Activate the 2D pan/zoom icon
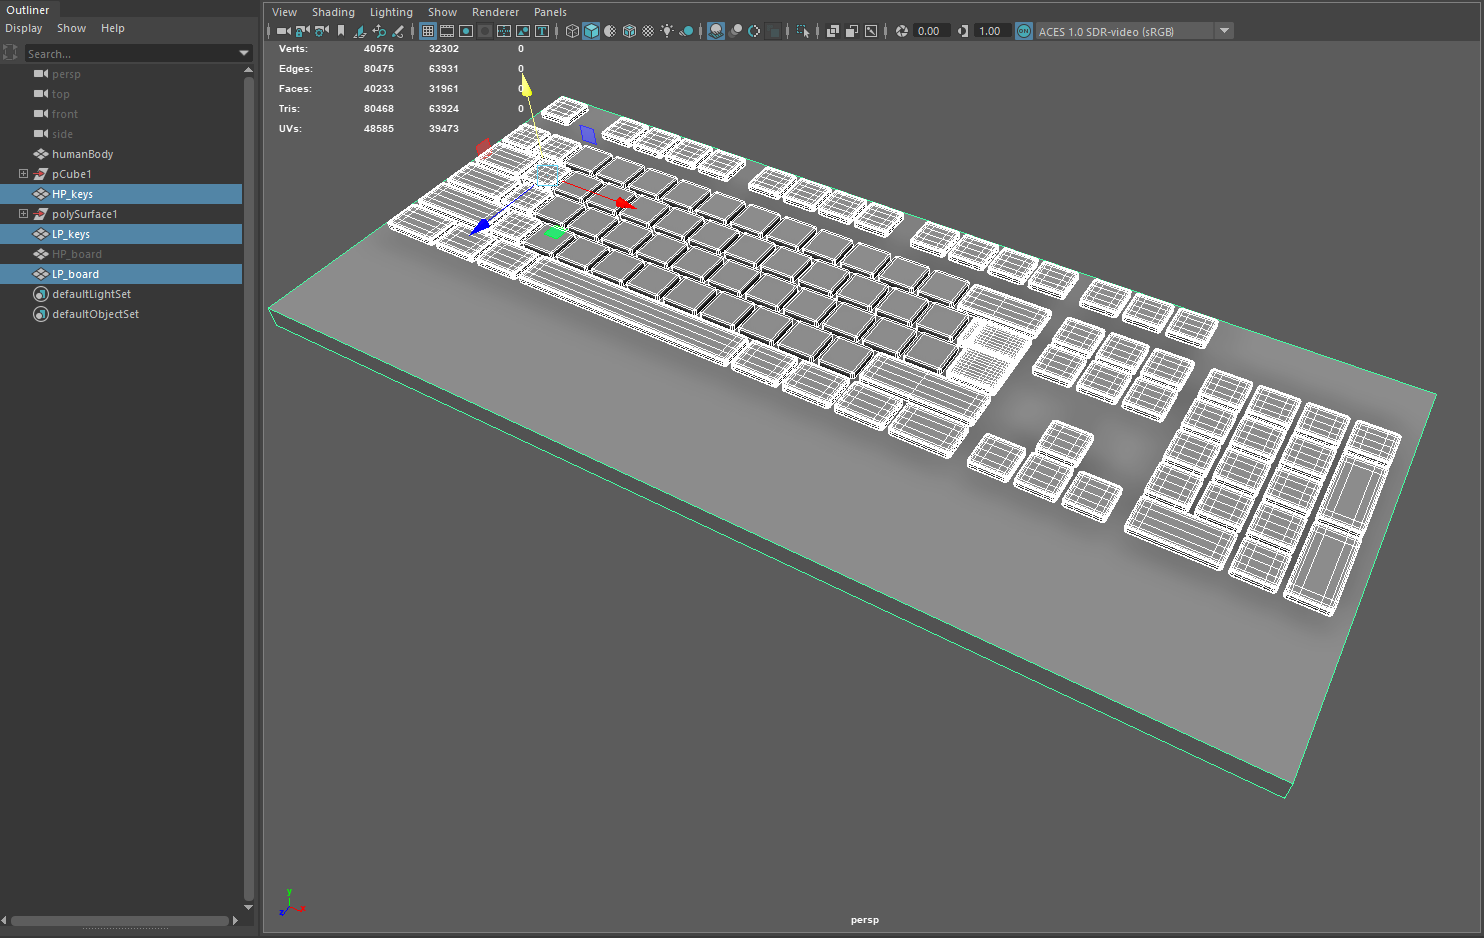The image size is (1484, 938). point(380,31)
